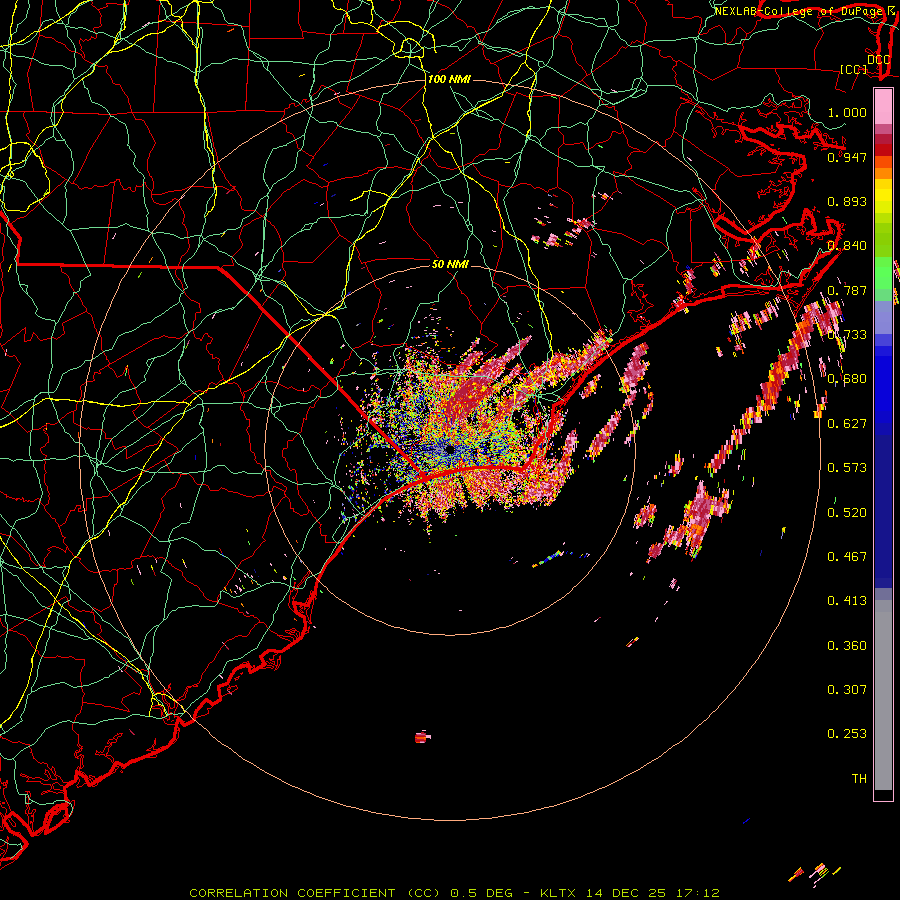Select the 0.467 legend value

tap(847, 557)
